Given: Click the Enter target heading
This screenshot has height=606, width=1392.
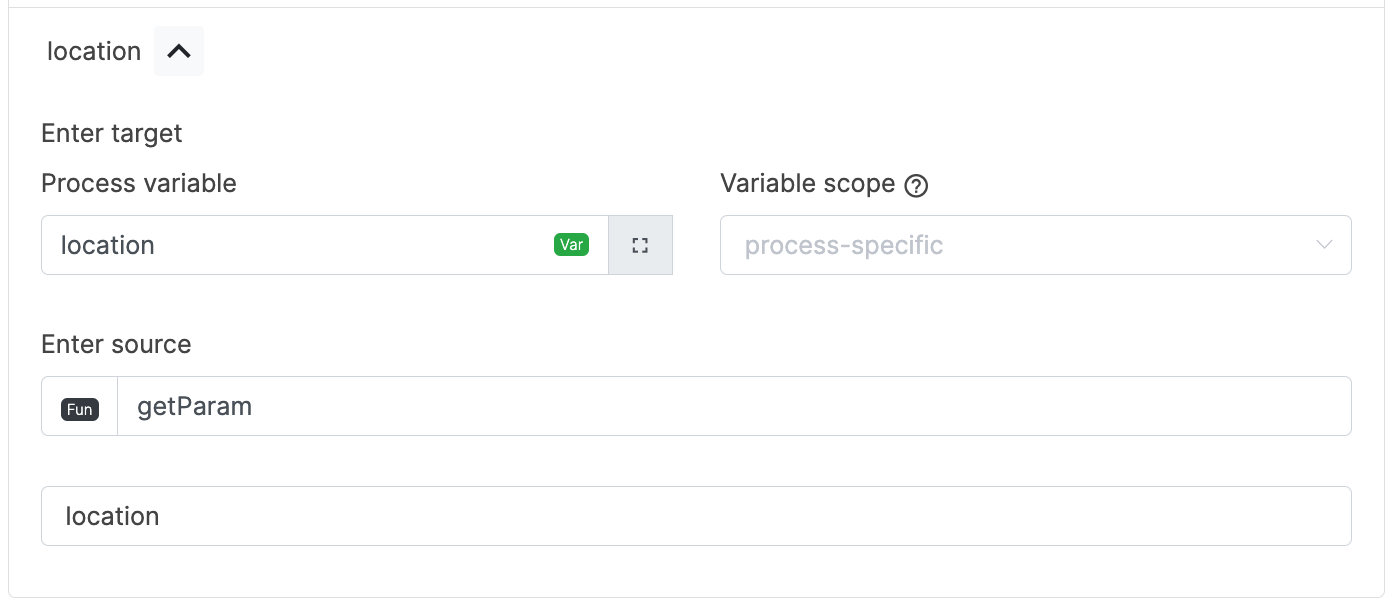Looking at the screenshot, I should [x=111, y=132].
